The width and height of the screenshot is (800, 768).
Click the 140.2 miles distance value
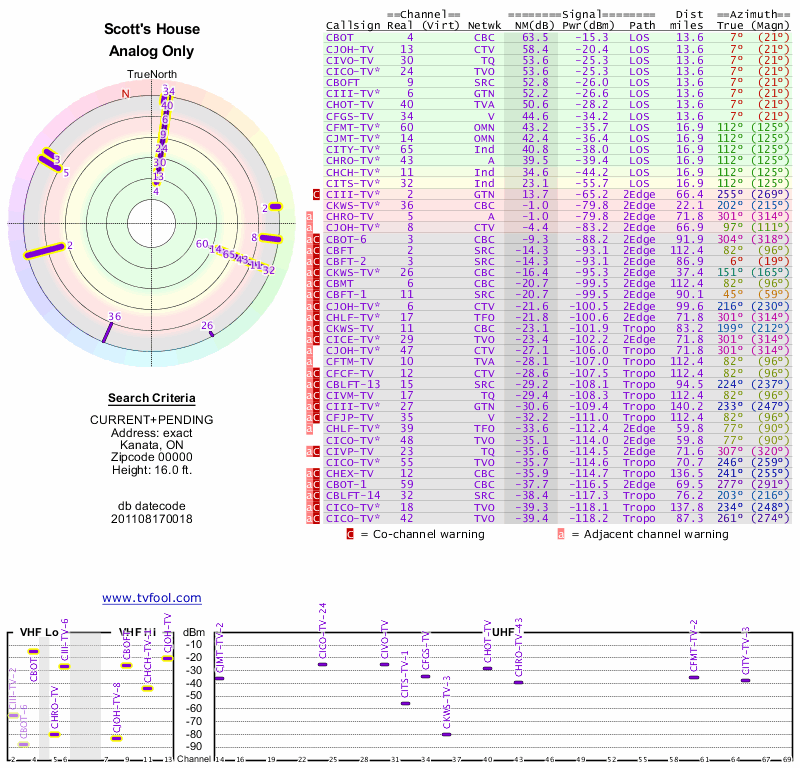[687, 407]
